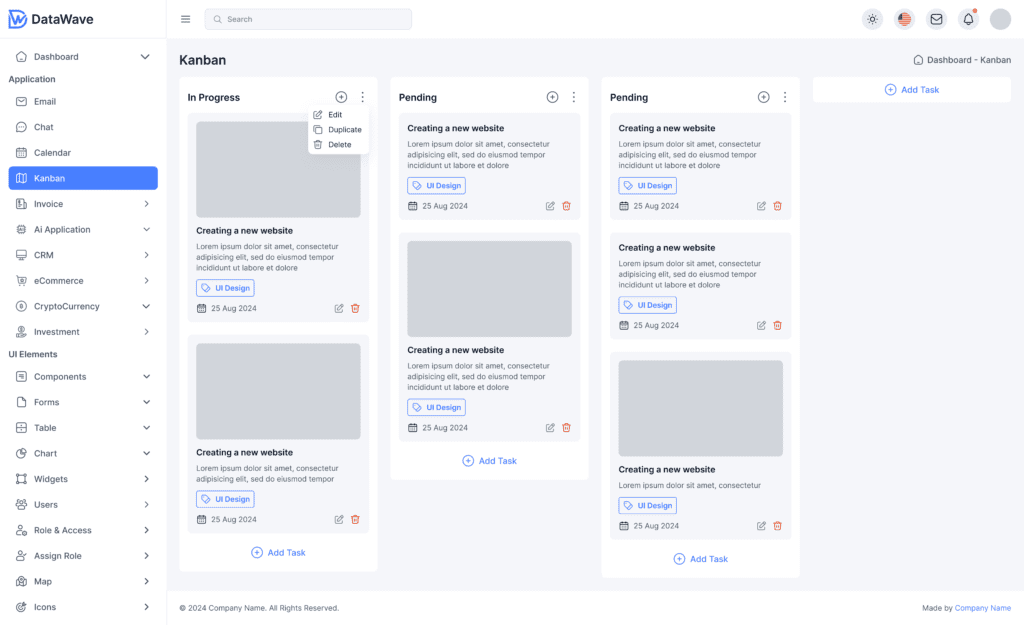Click the Company Name footer link

(x=982, y=608)
